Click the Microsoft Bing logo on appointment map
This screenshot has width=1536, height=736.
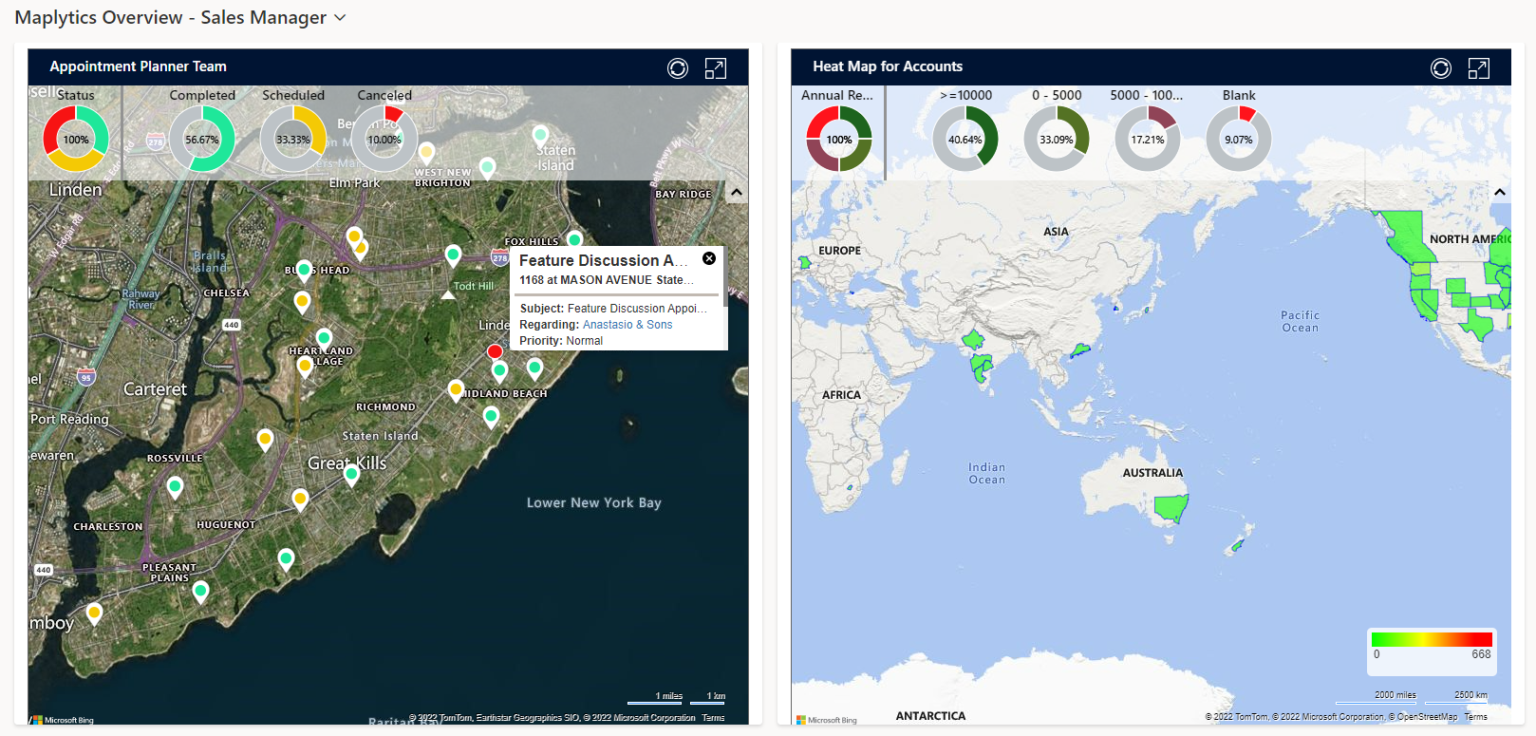[x=62, y=719]
